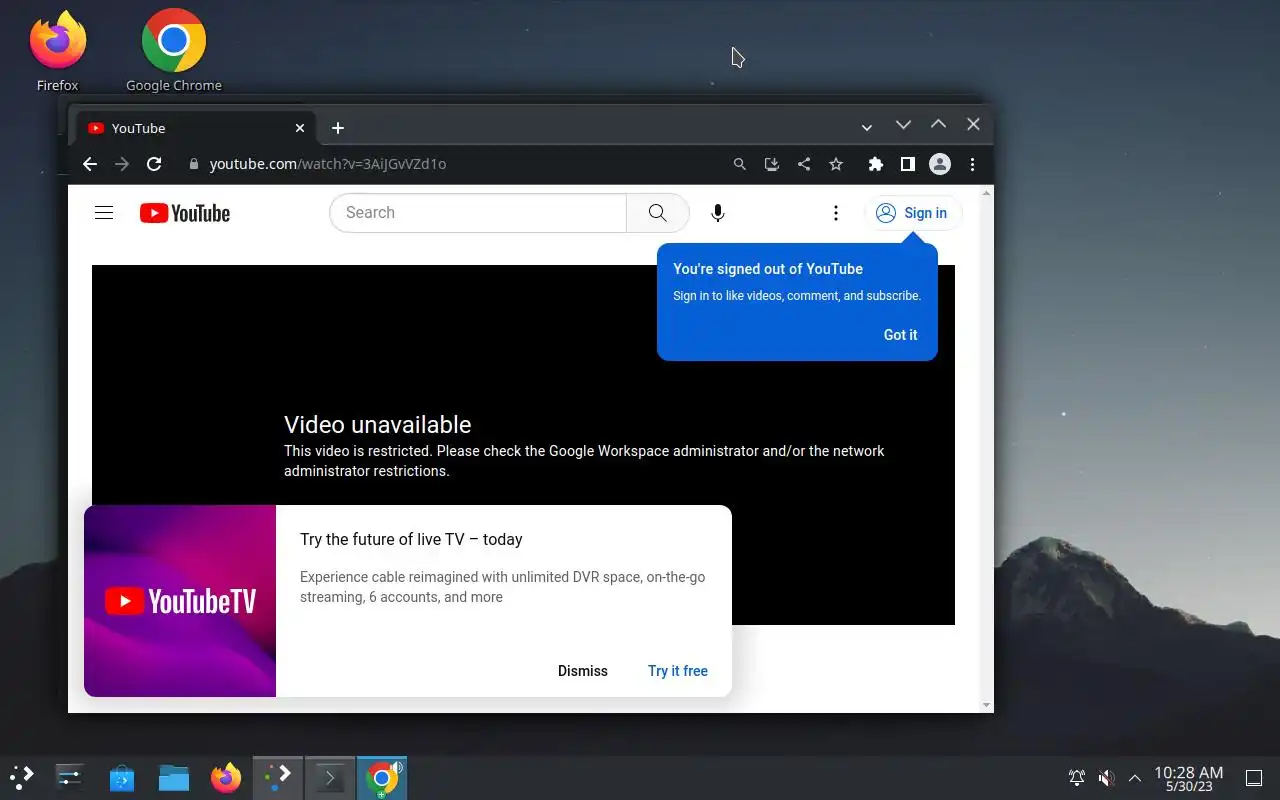Dismiss tooltip with Got it

coord(900,335)
